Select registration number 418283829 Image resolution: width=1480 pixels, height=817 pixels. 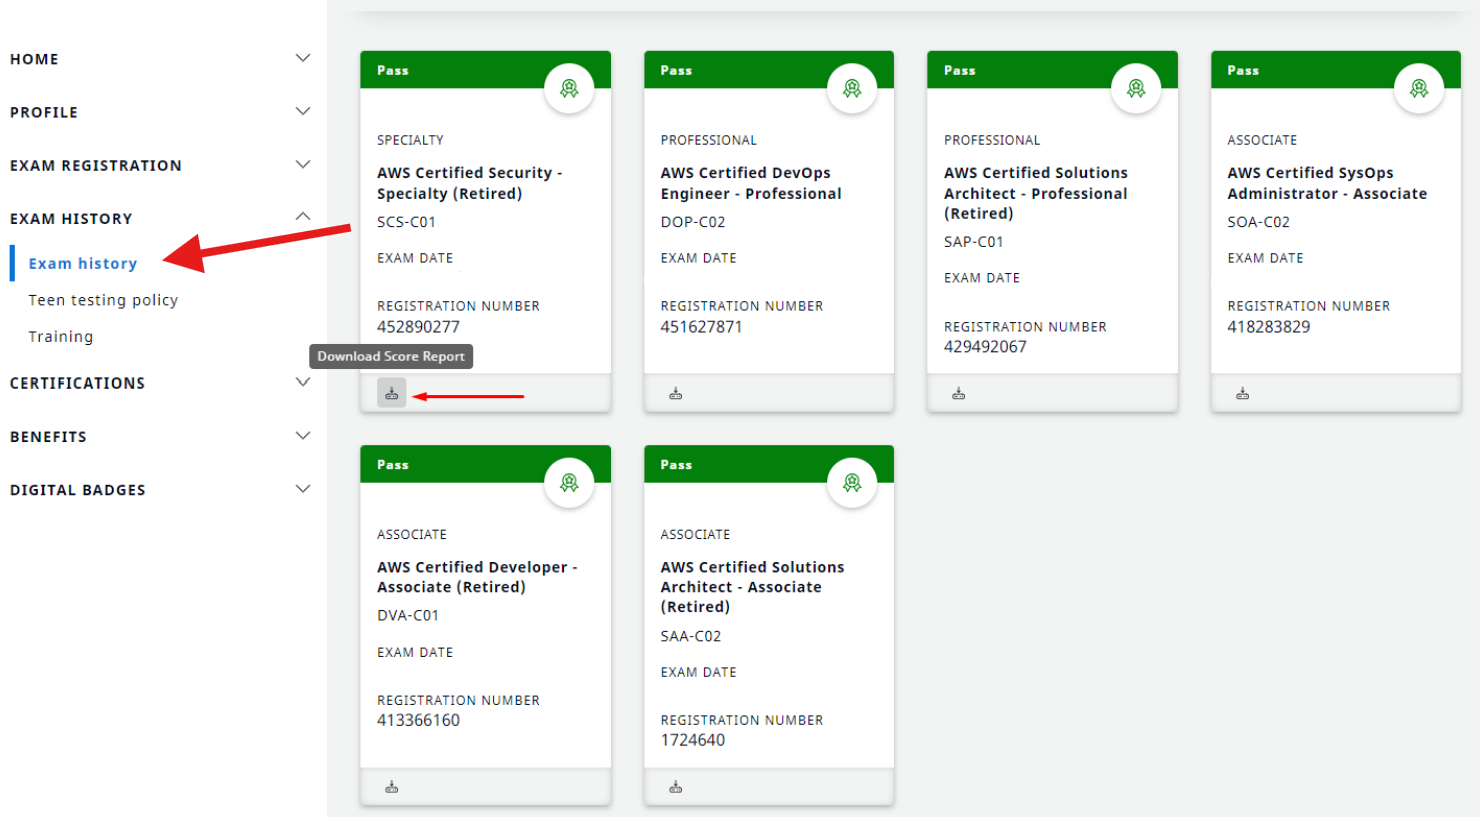tap(1268, 327)
